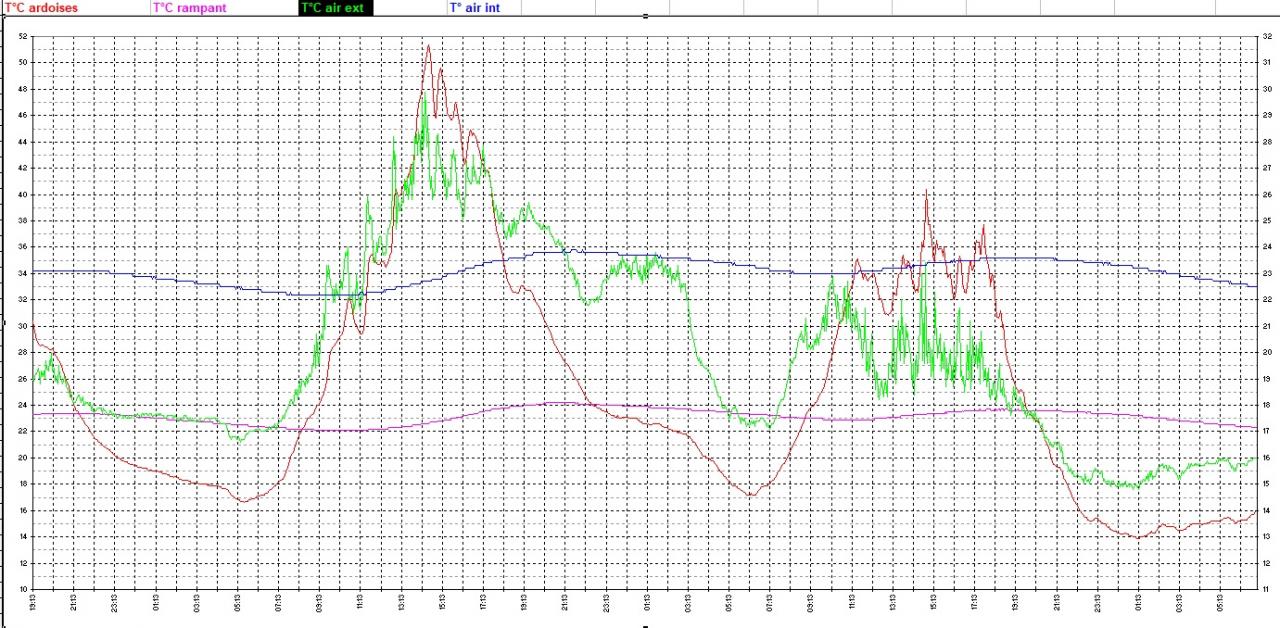This screenshot has height=628, width=1280.
Task: Click value 17 on the right axis
Action: pos(1266,432)
